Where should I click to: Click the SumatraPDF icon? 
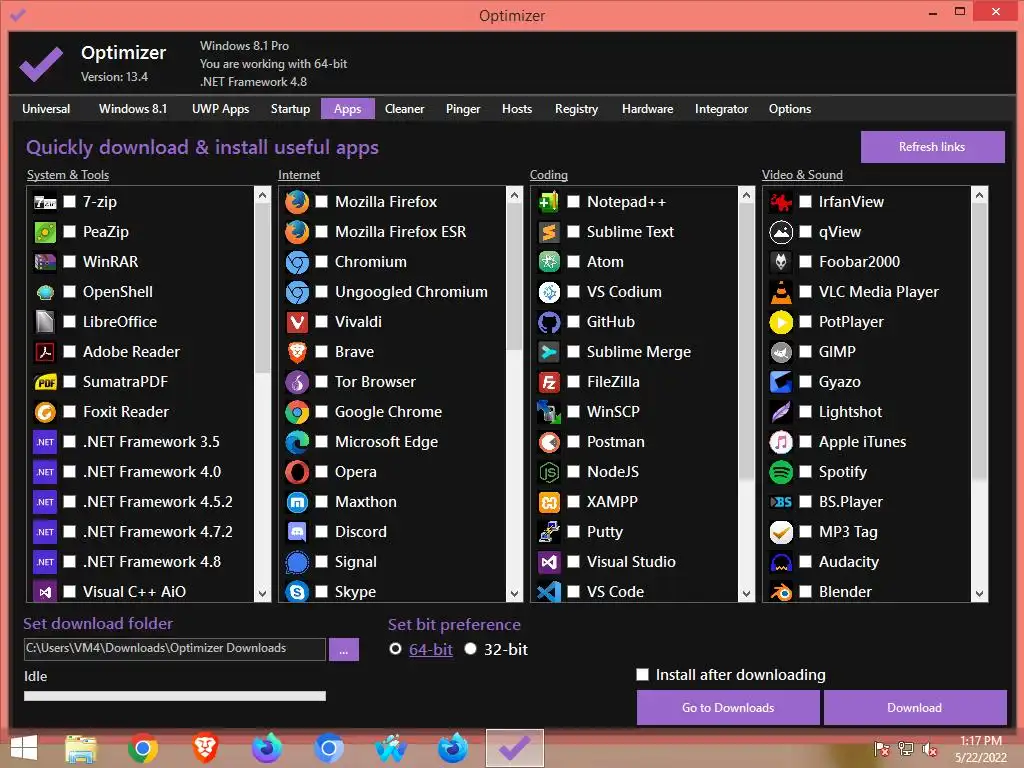(x=45, y=382)
